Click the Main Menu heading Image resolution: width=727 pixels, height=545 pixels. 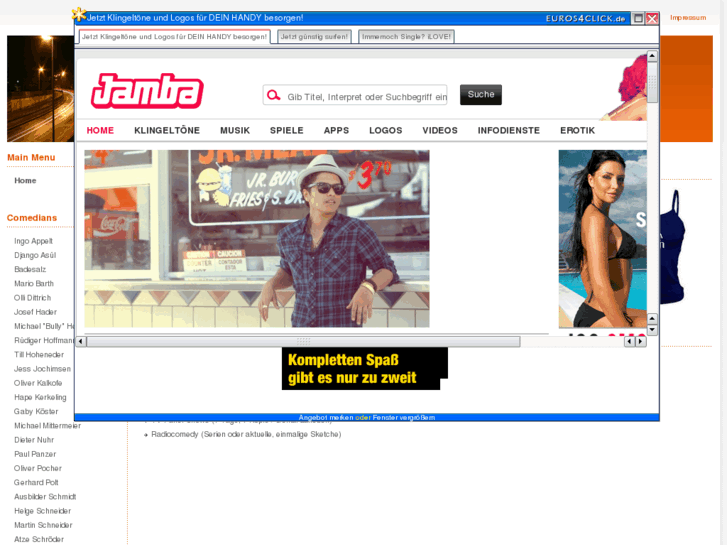coord(31,158)
